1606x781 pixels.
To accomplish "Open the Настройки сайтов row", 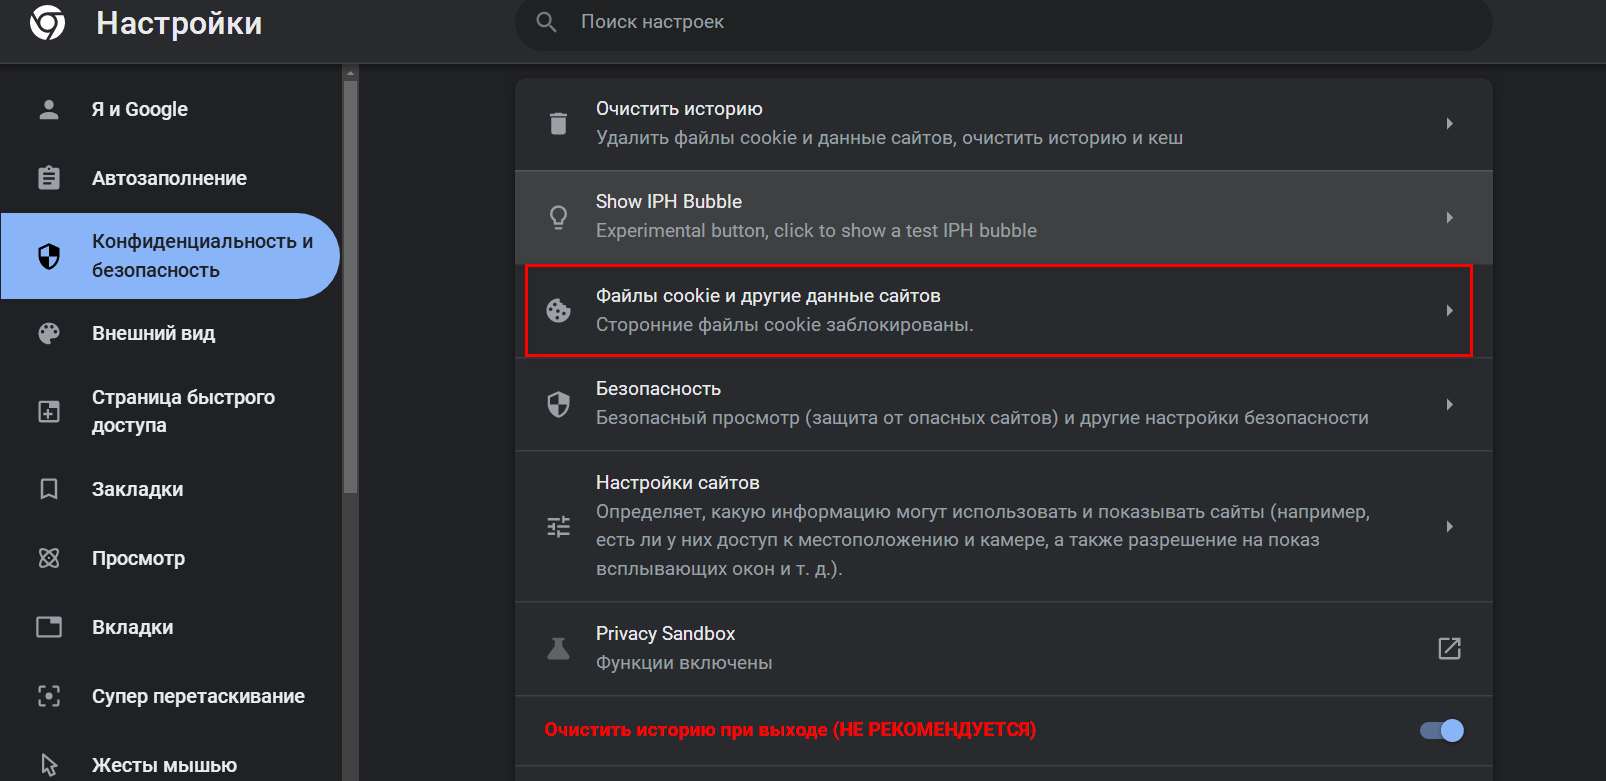I will (1003, 526).
